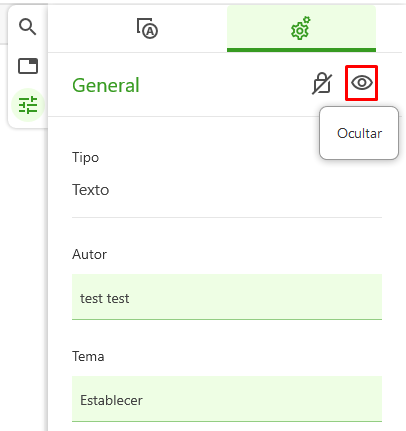The width and height of the screenshot is (406, 431).
Task: Open the window layout panel icon
Action: click(28, 66)
